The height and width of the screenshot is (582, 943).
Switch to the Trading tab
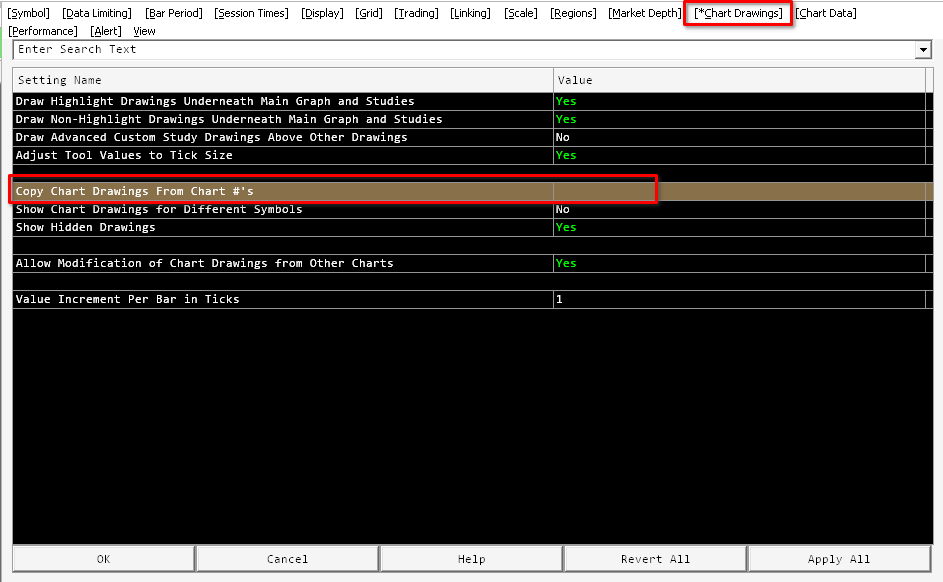point(416,13)
